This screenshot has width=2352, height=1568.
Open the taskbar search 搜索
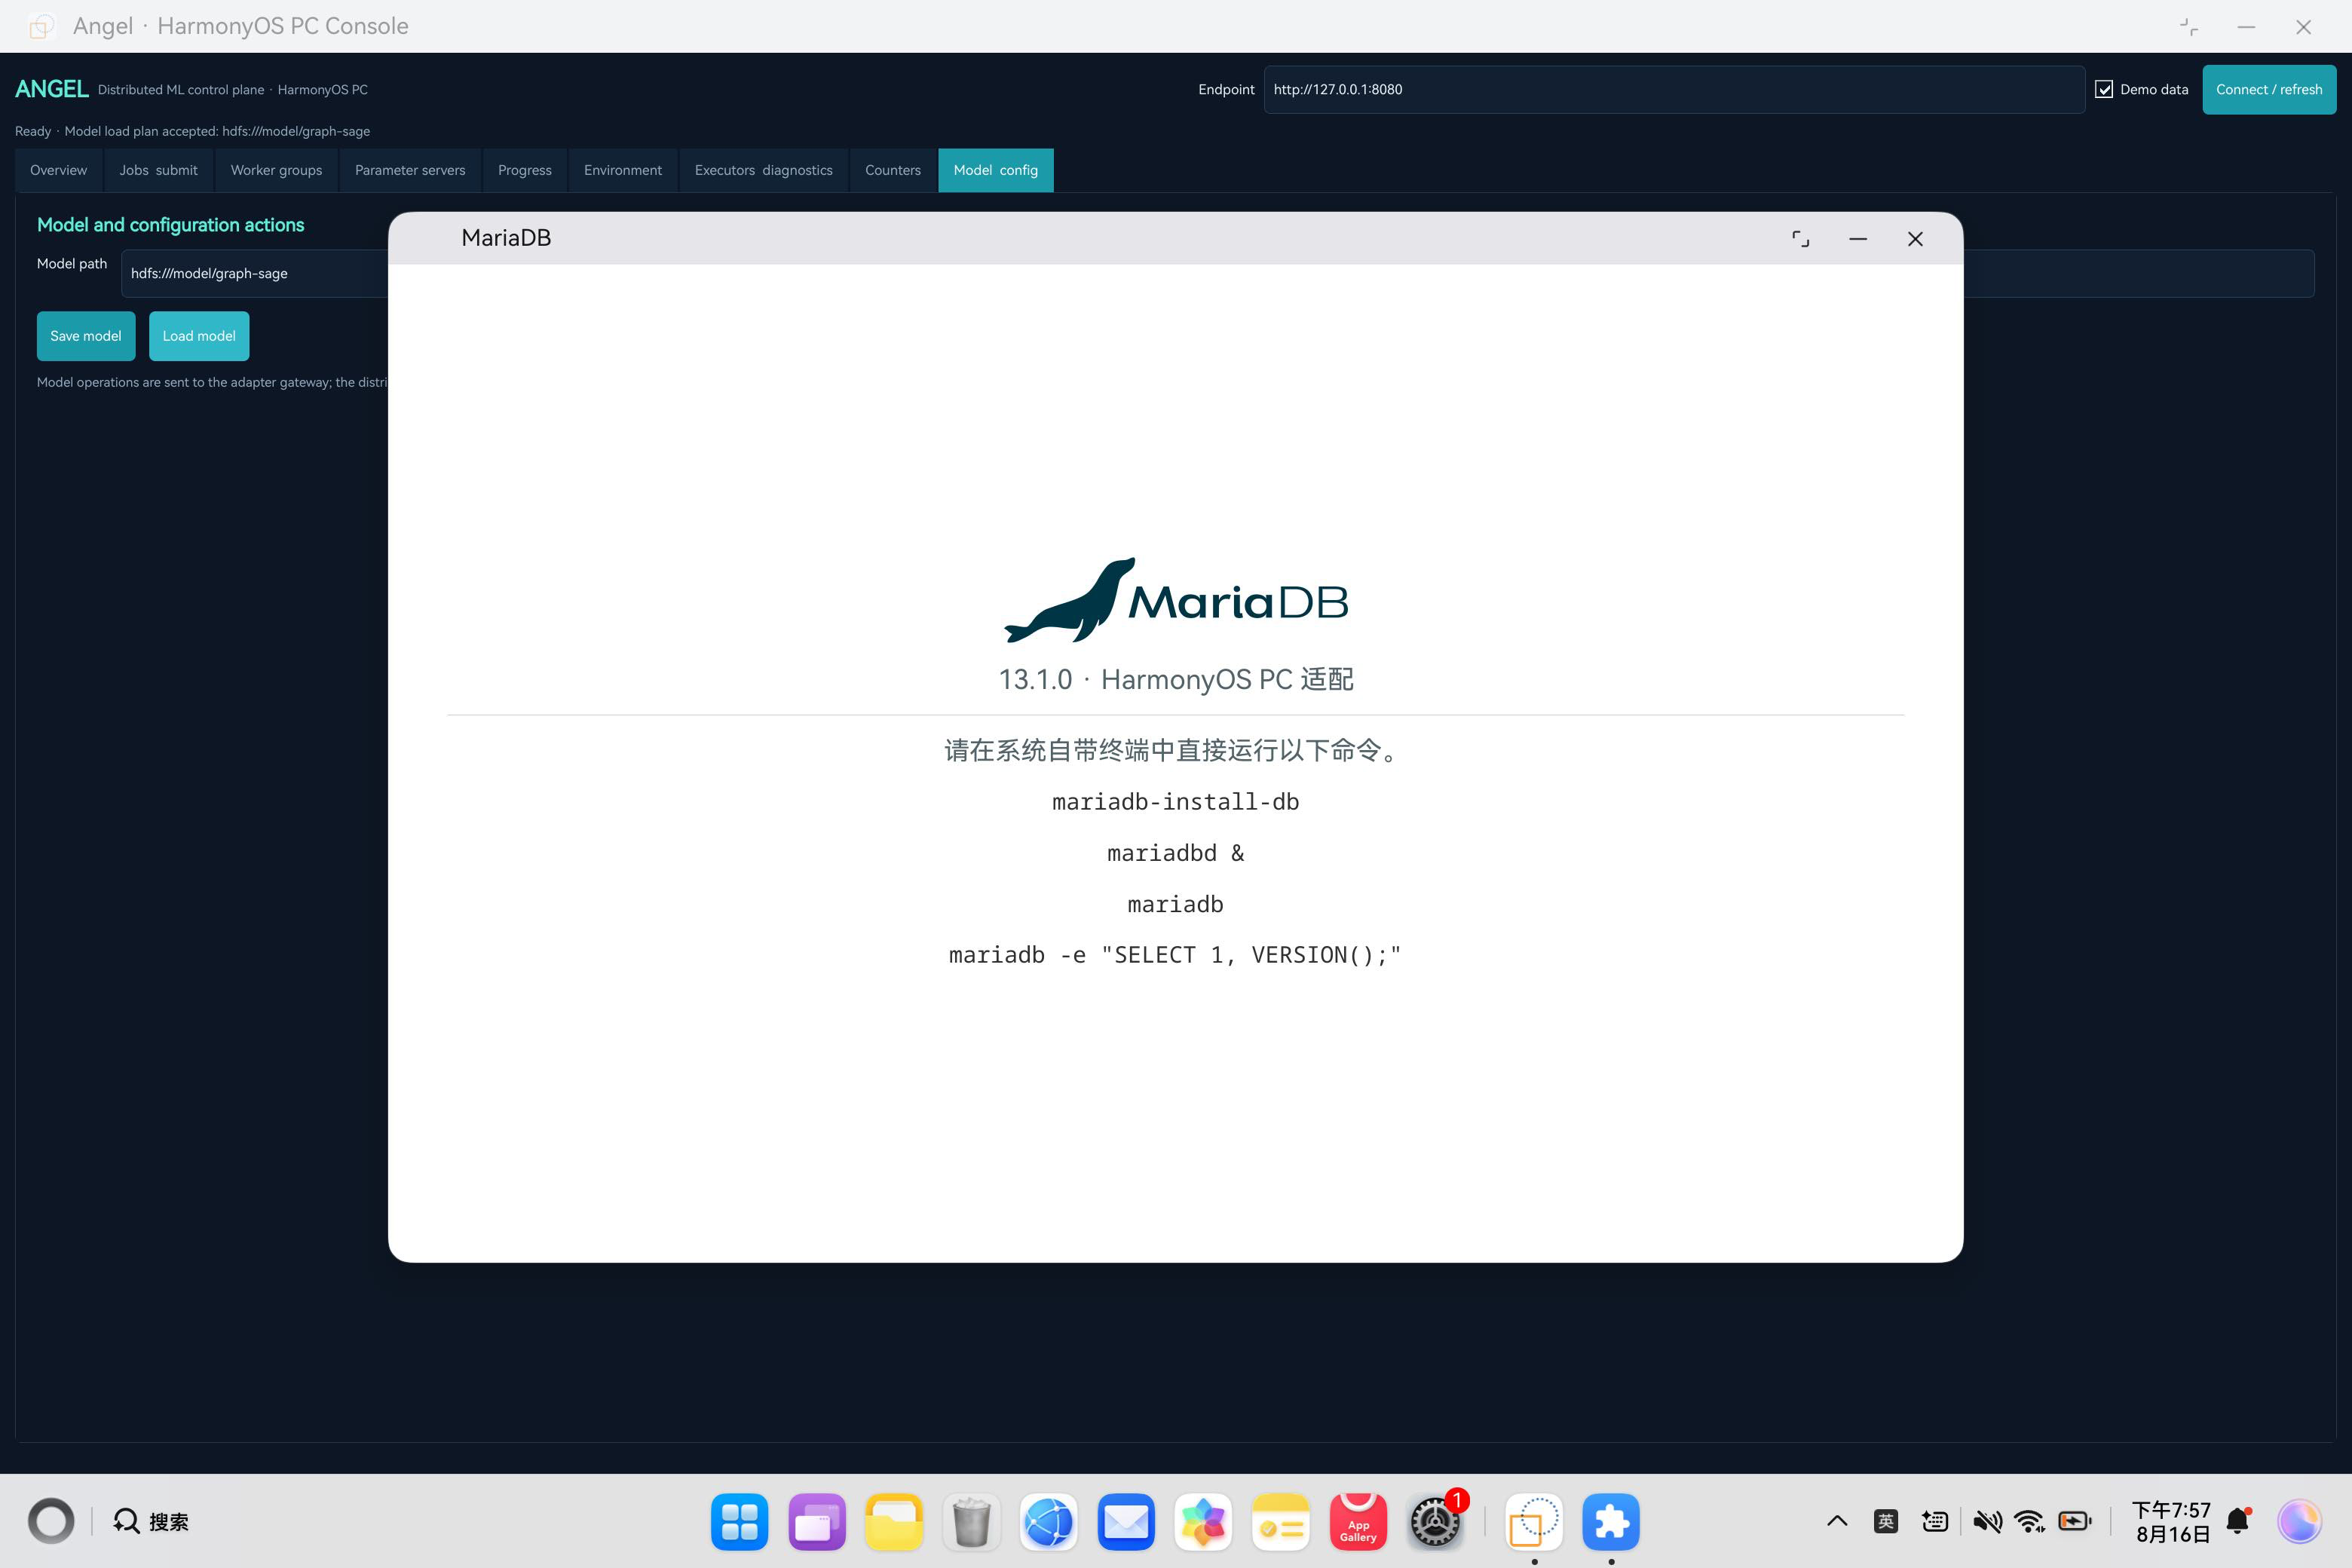pyautogui.click(x=151, y=1521)
